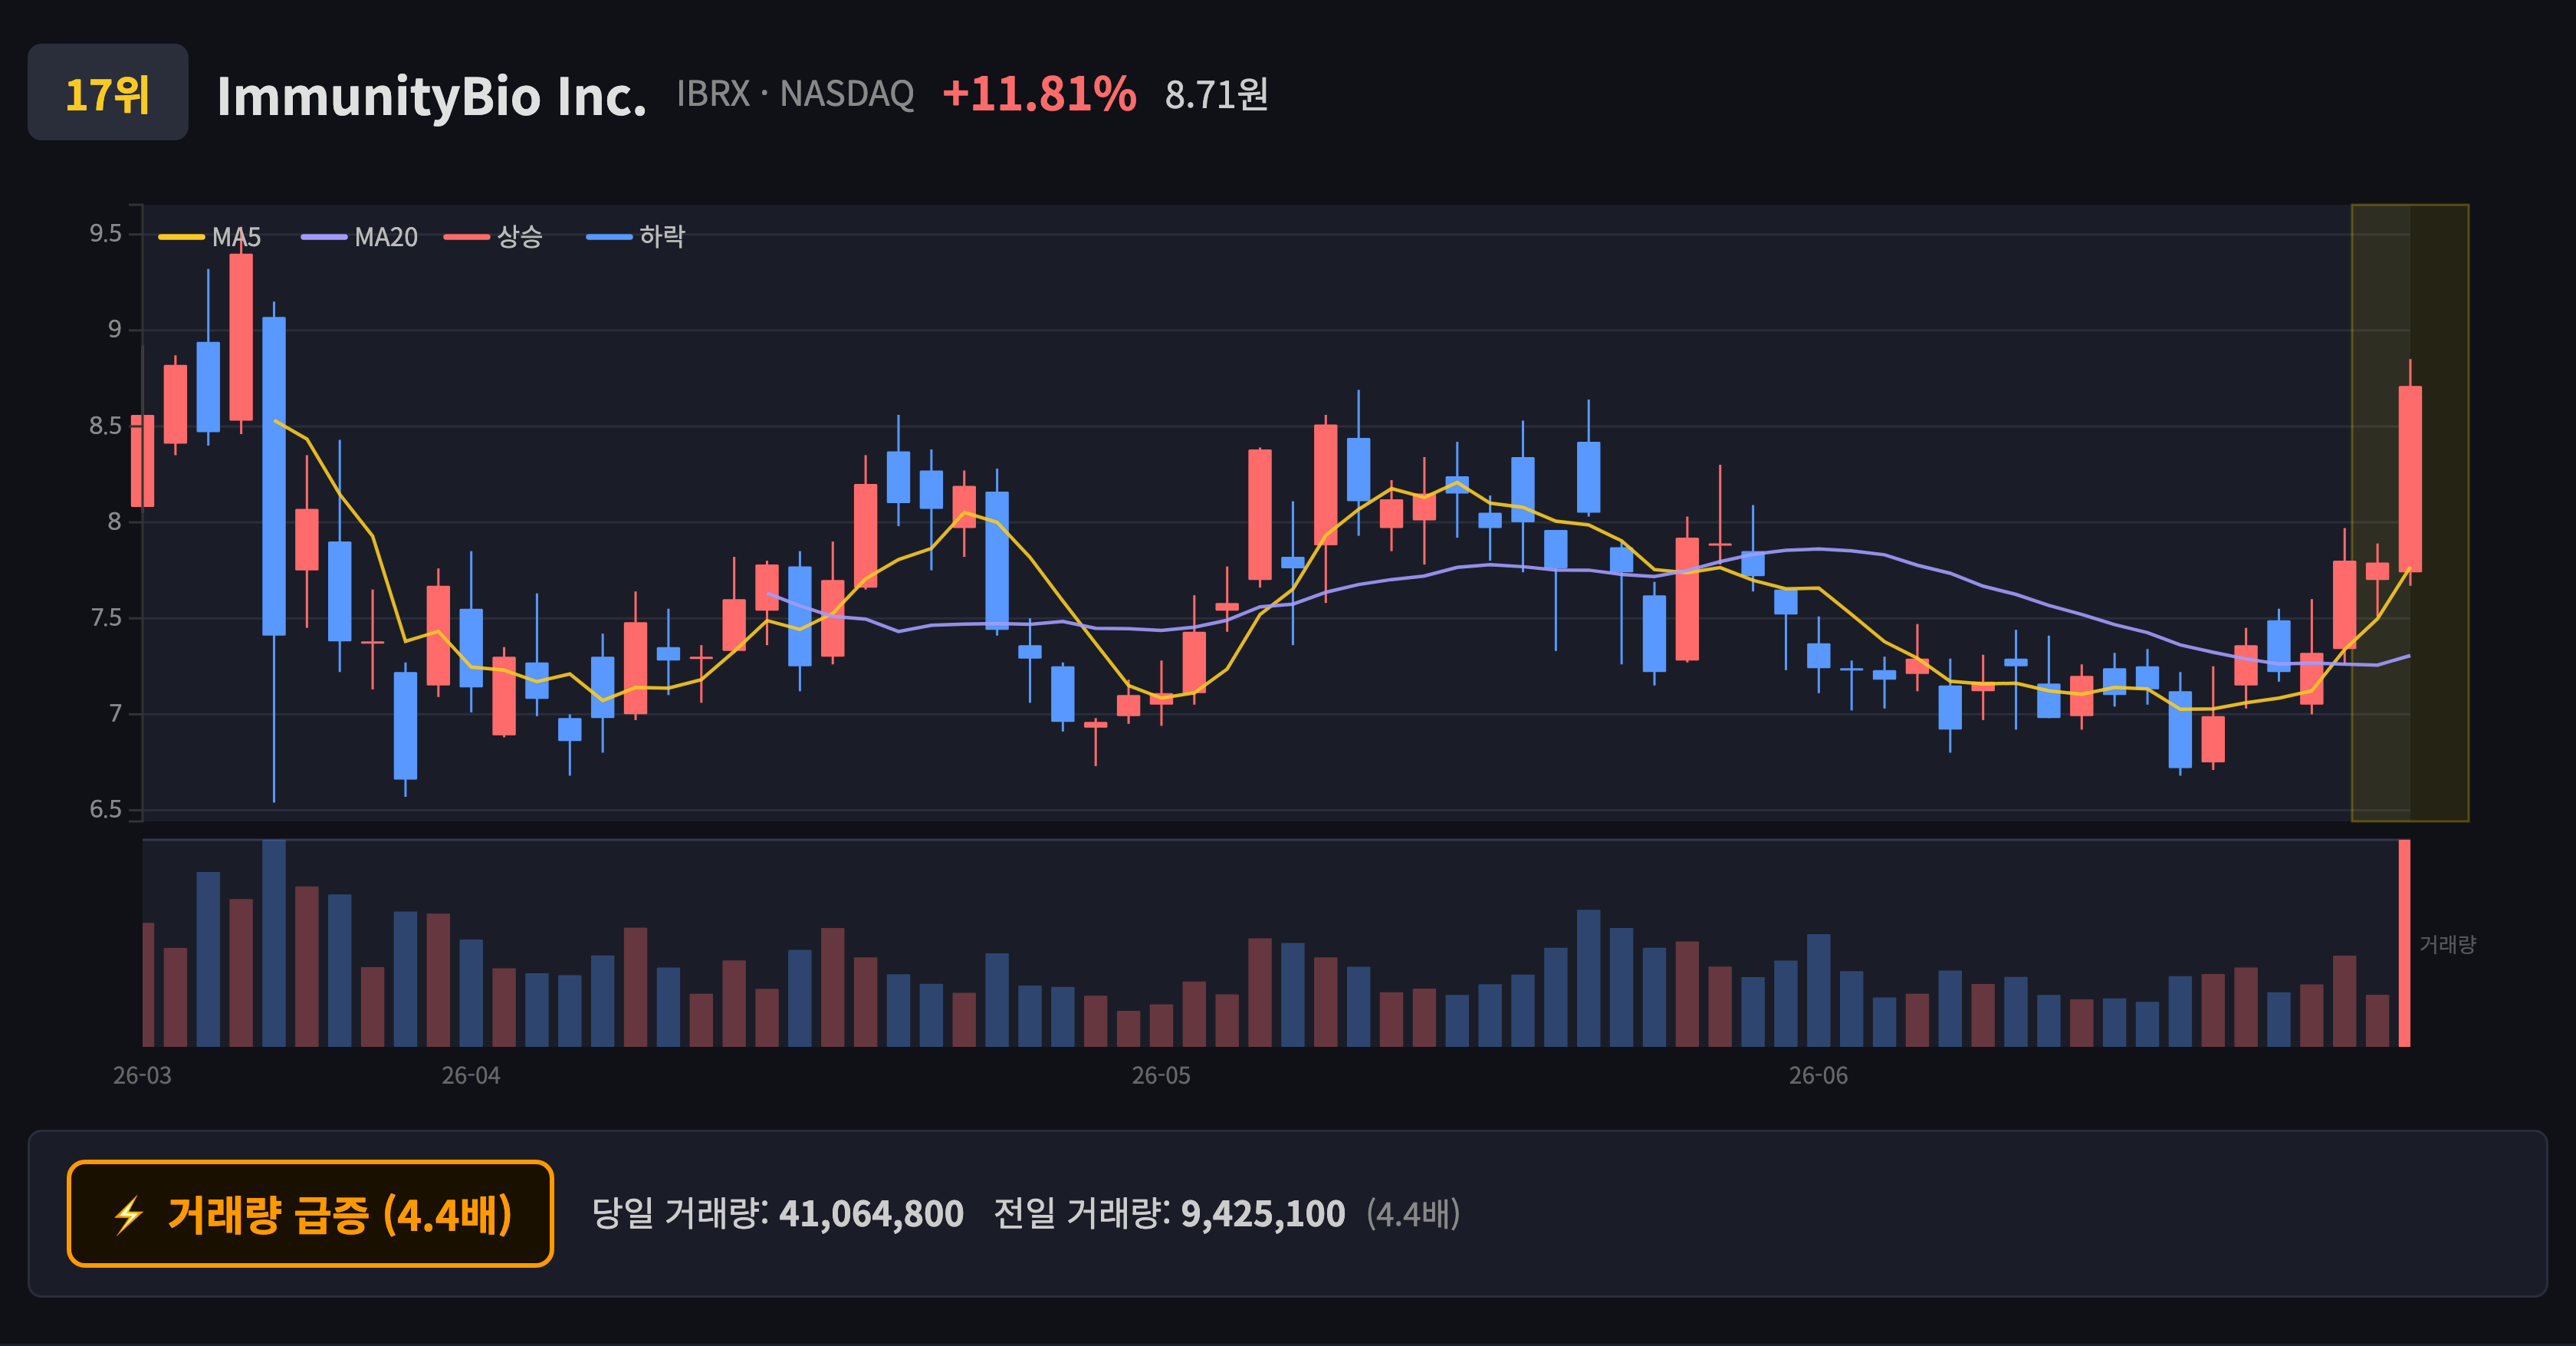Click the gray (4.4배) ratio text
This screenshot has height=1346, width=2576.
click(1413, 1214)
